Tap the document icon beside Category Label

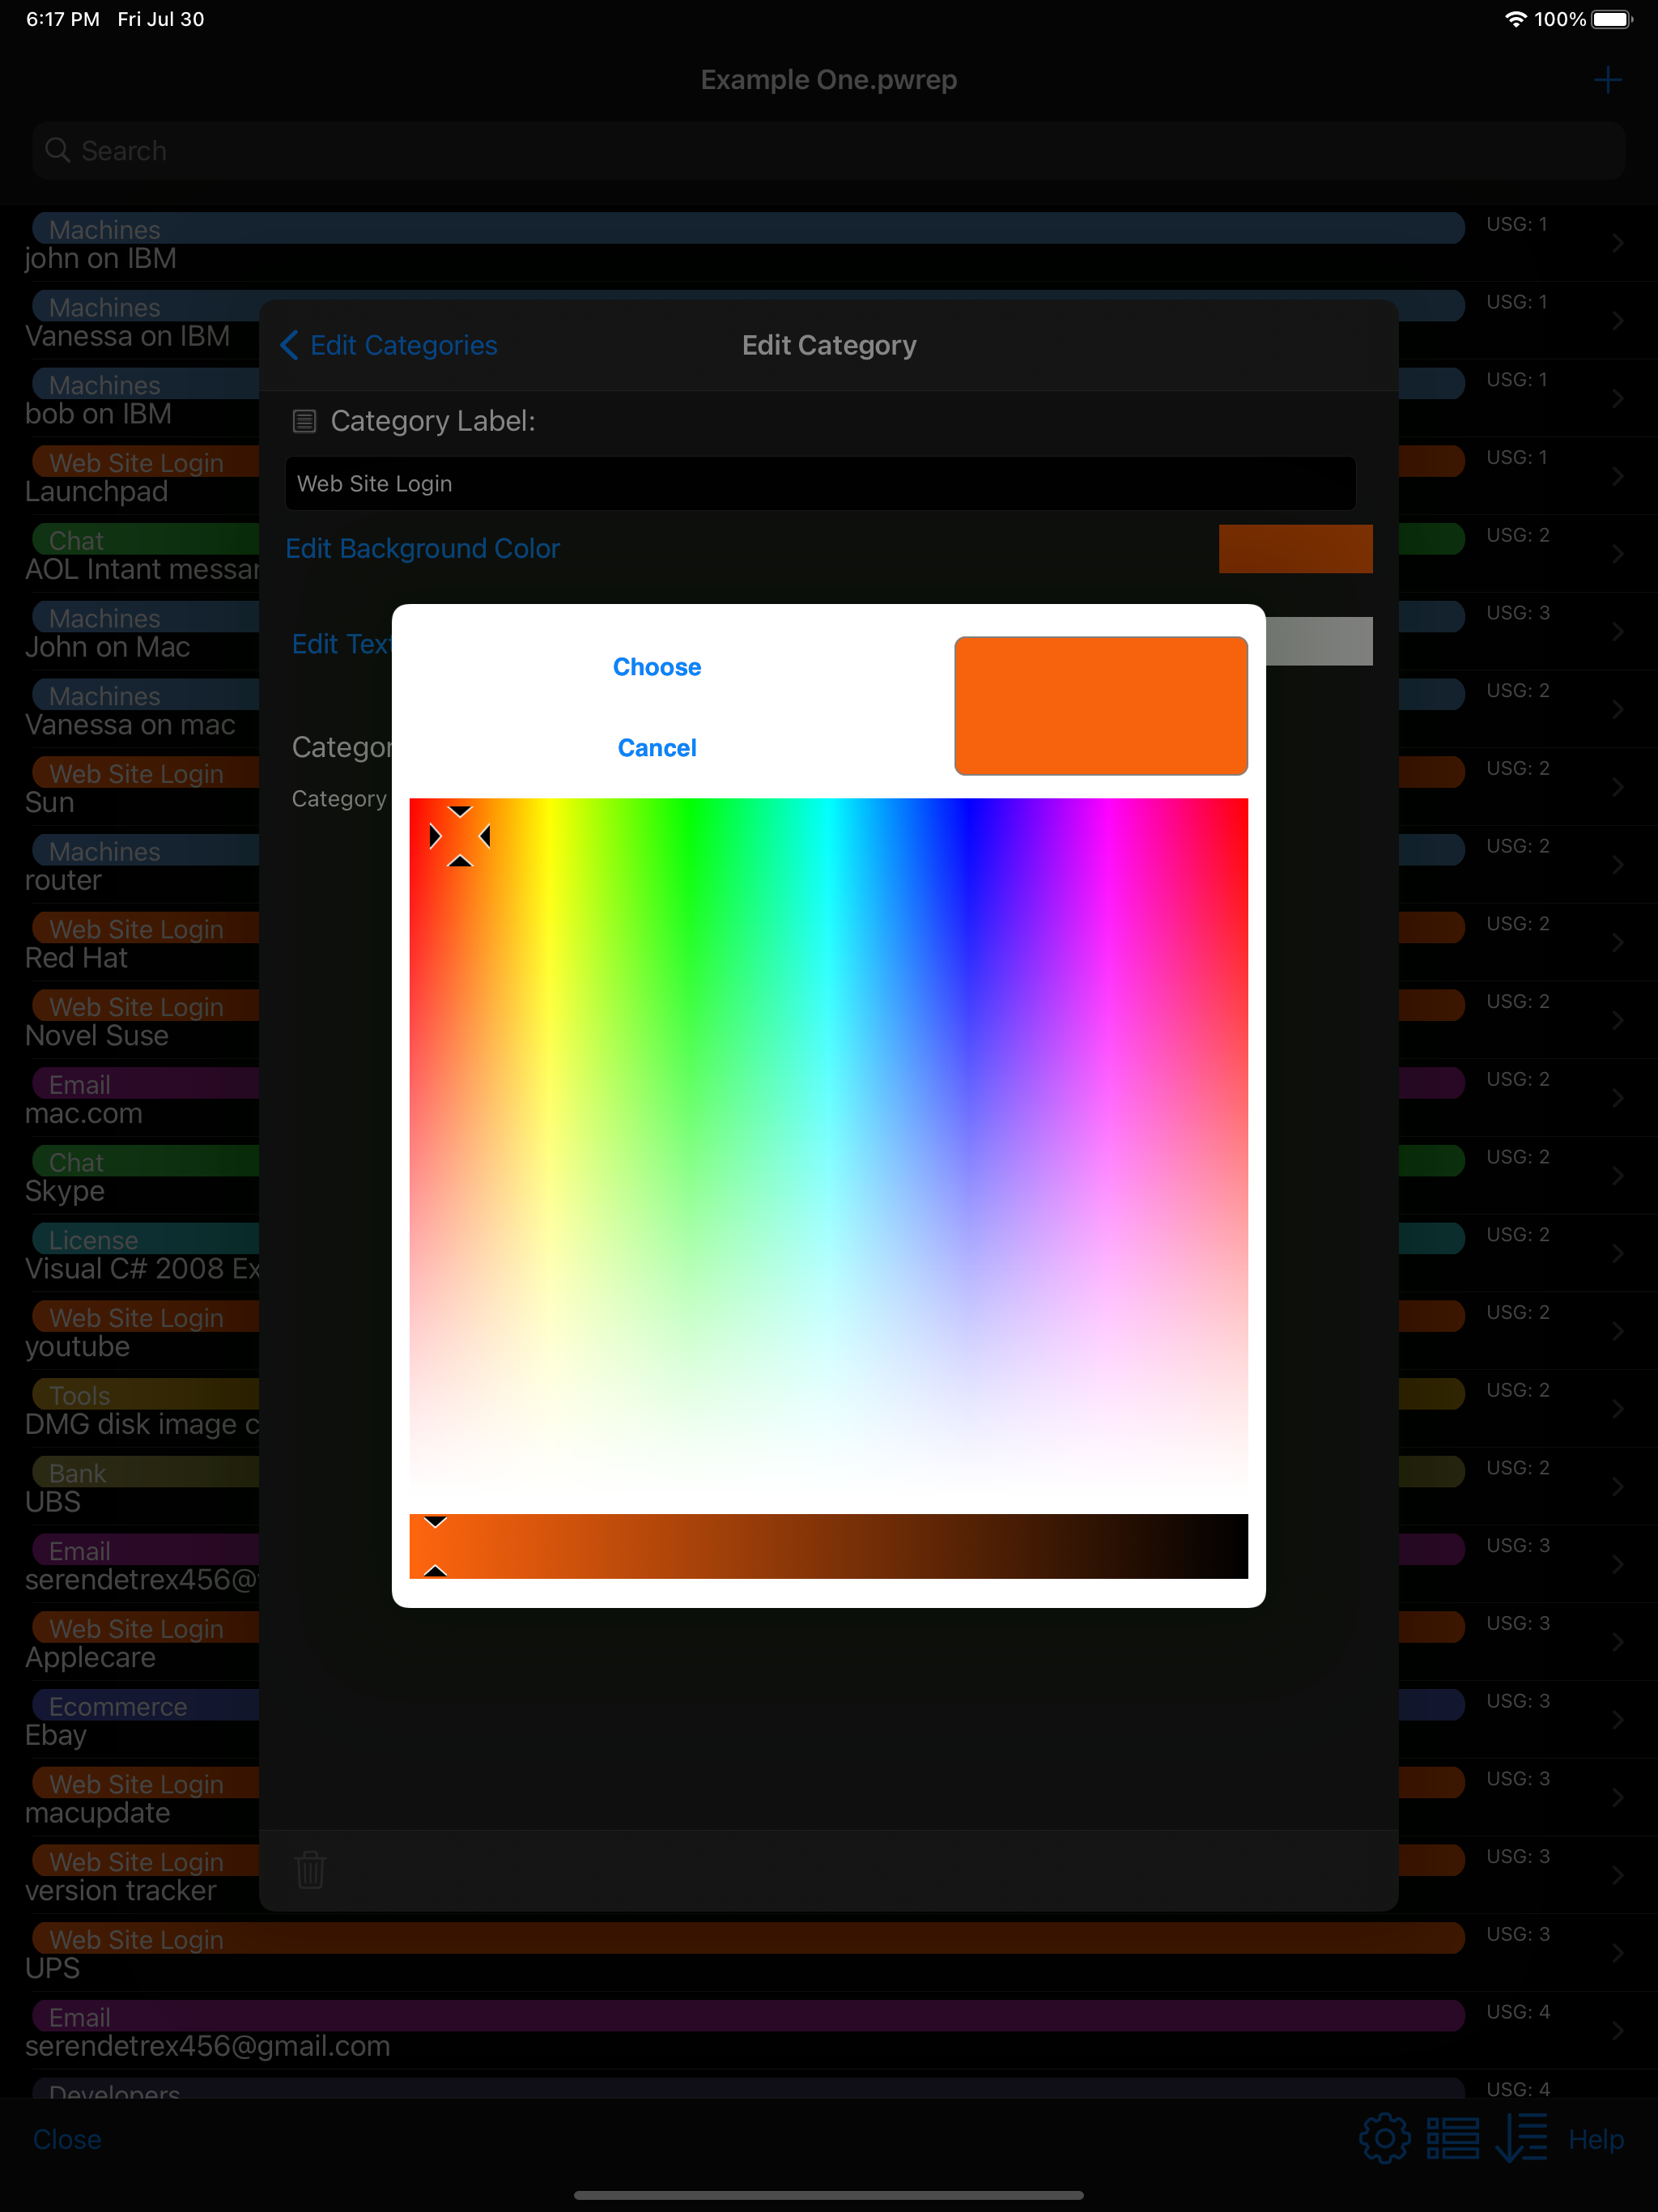point(304,421)
